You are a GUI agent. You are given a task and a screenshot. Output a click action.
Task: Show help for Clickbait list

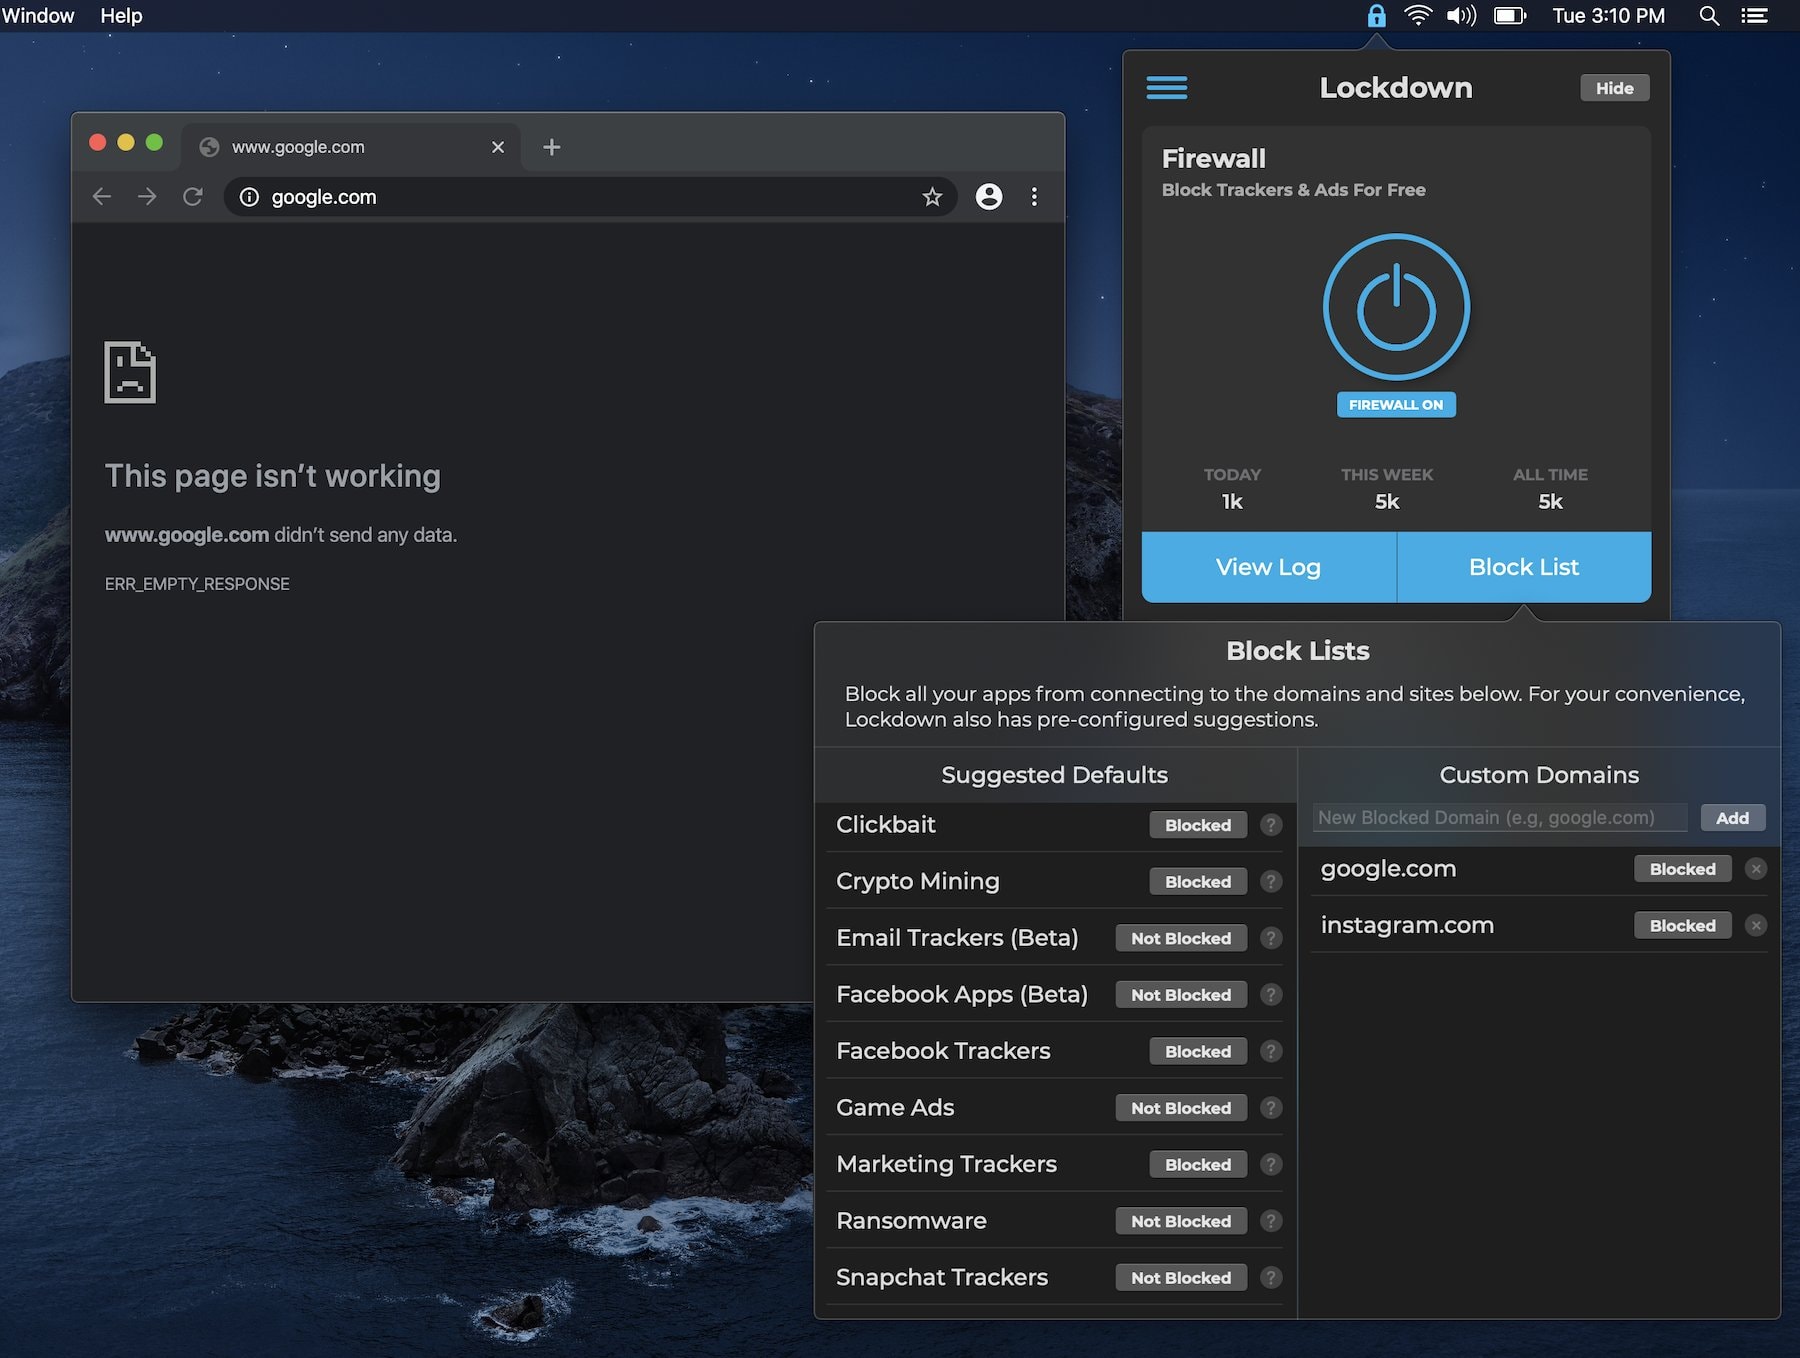tap(1271, 825)
